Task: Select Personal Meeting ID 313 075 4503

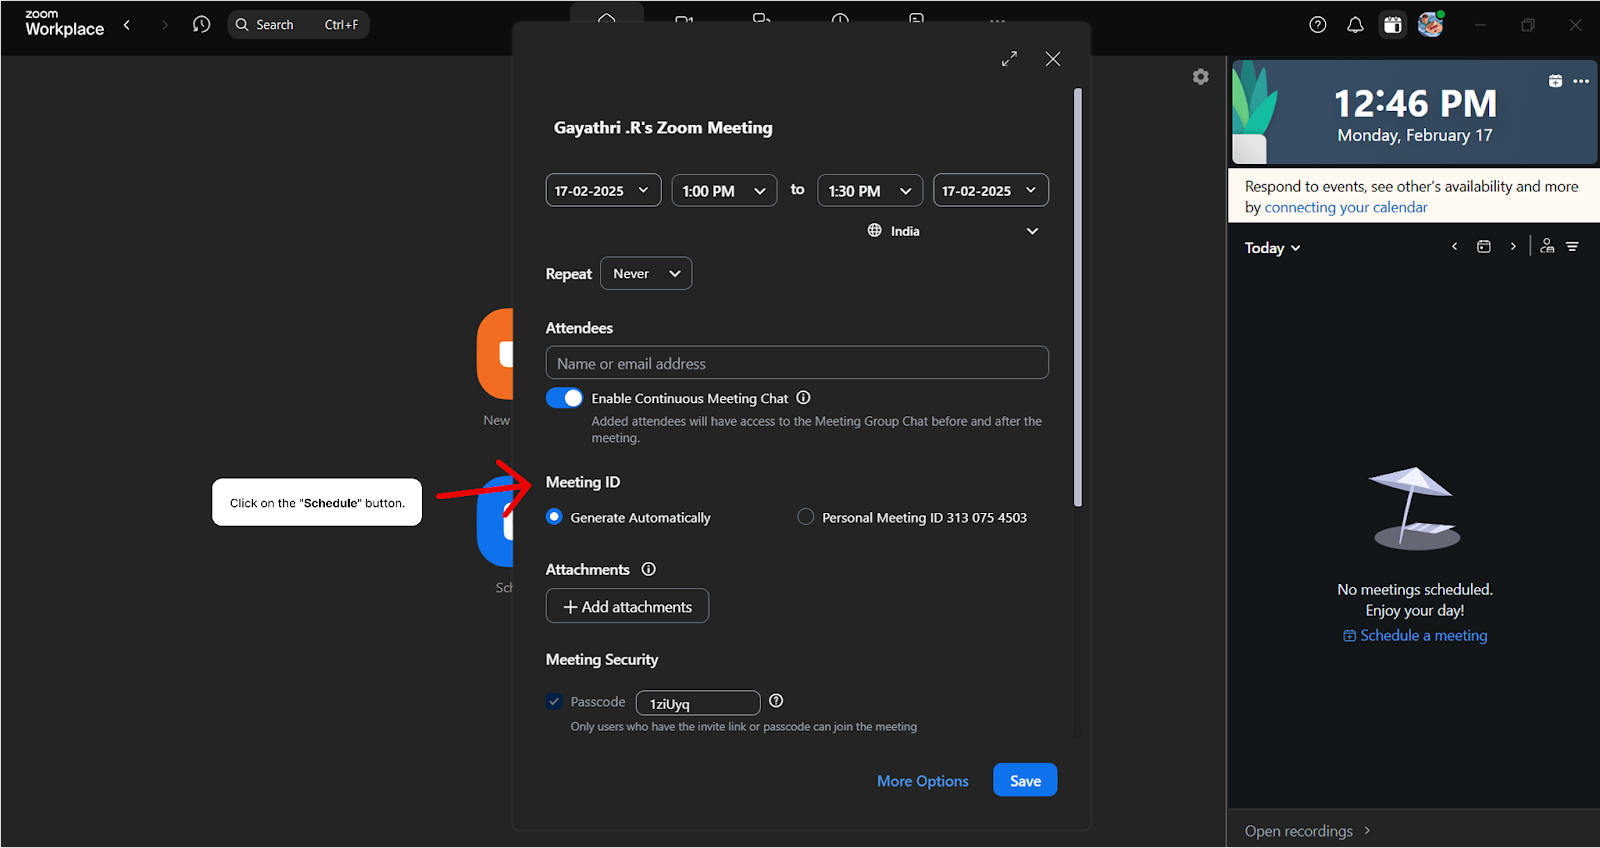Action: coord(805,517)
